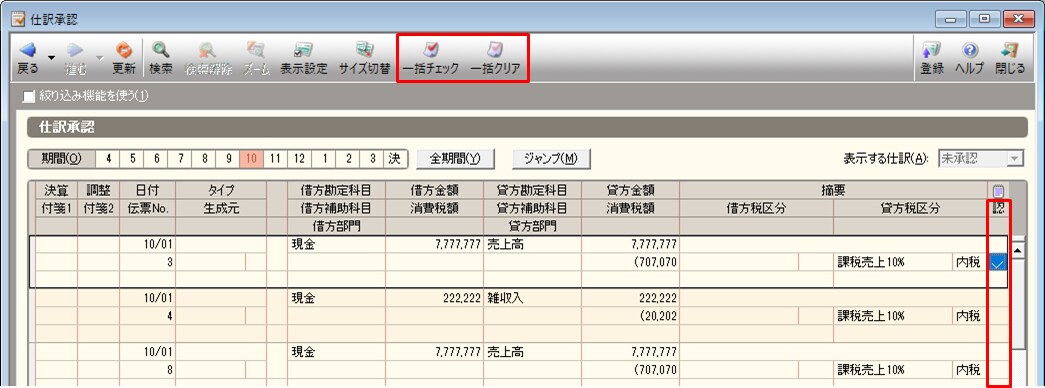This screenshot has height=388, width=1045.
Task: Click the 借方勘定科目 column header
Action: click(336, 191)
